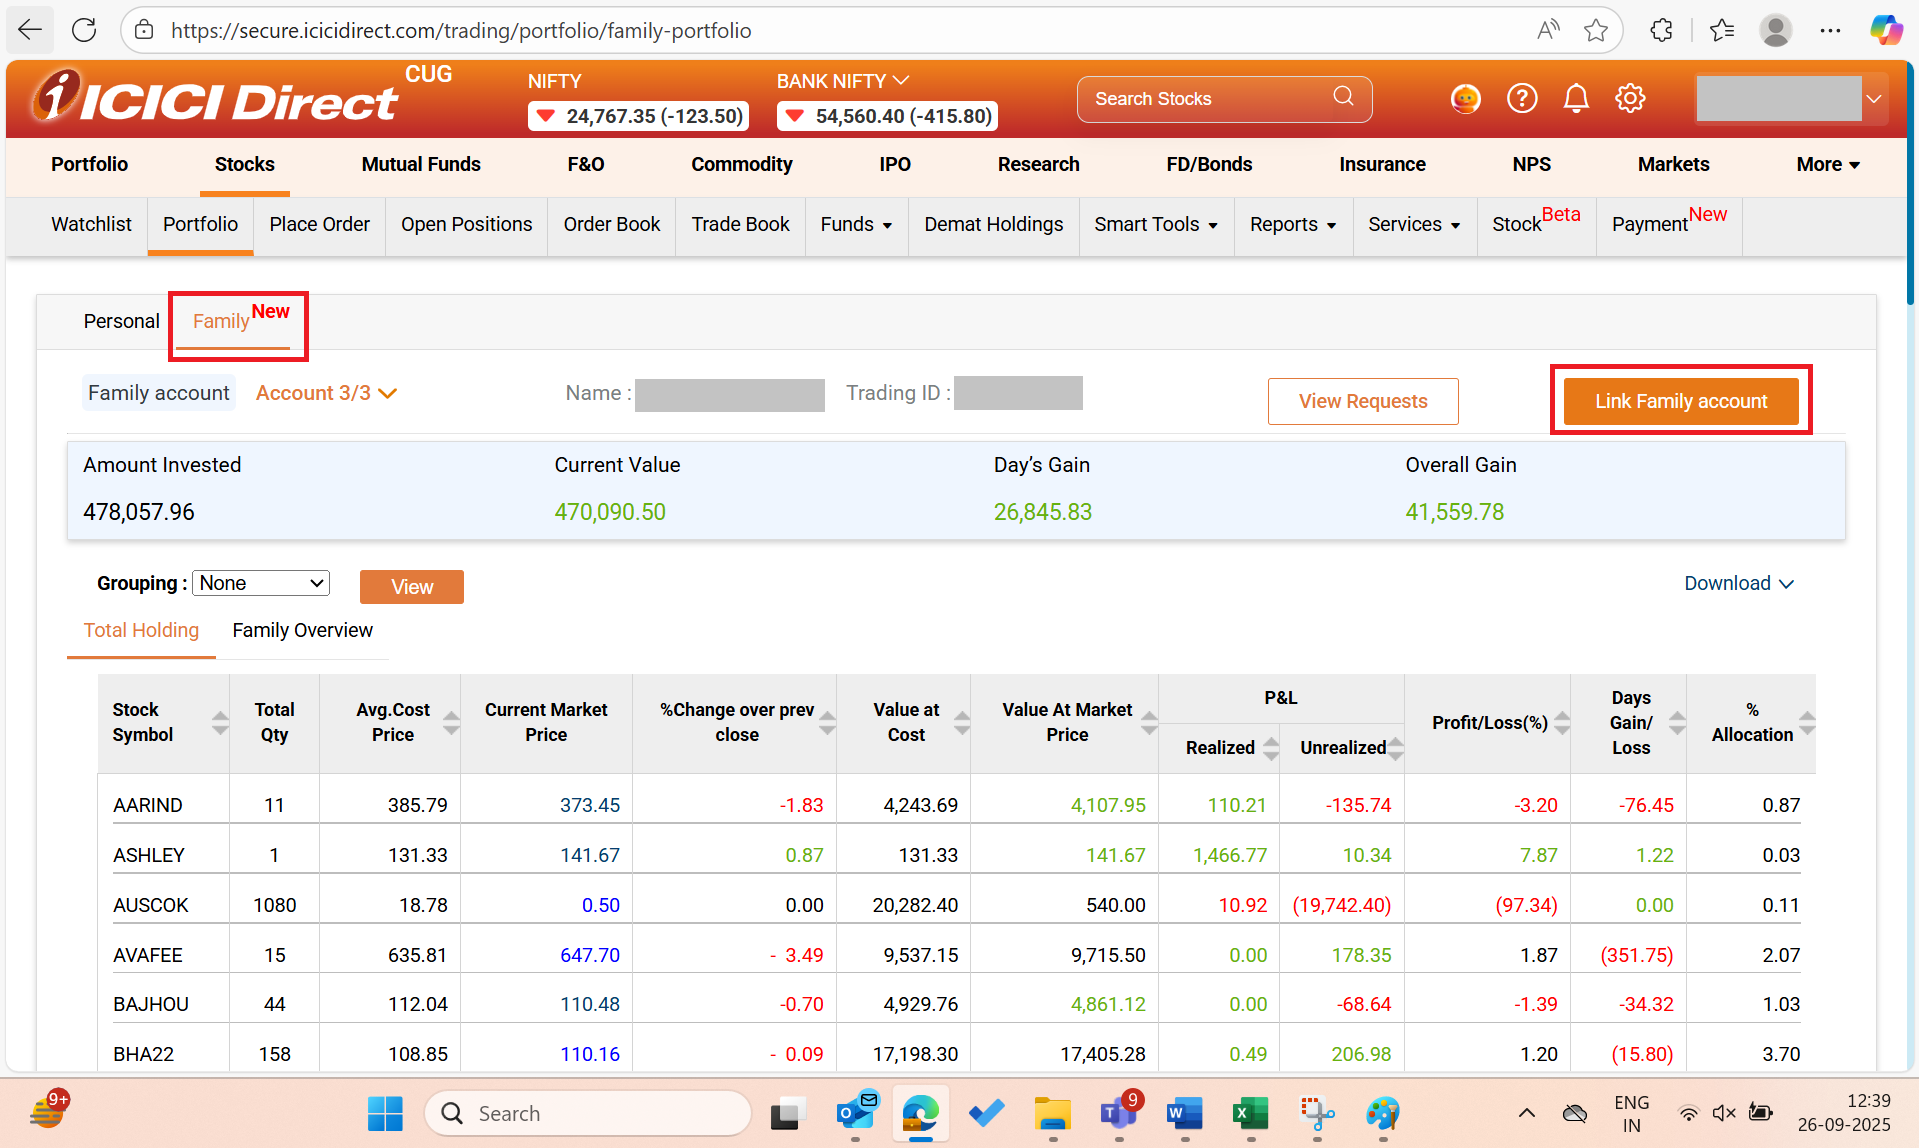Screen dimensions: 1919x1148
Task: Click the notification bell icon
Action: 1576,98
